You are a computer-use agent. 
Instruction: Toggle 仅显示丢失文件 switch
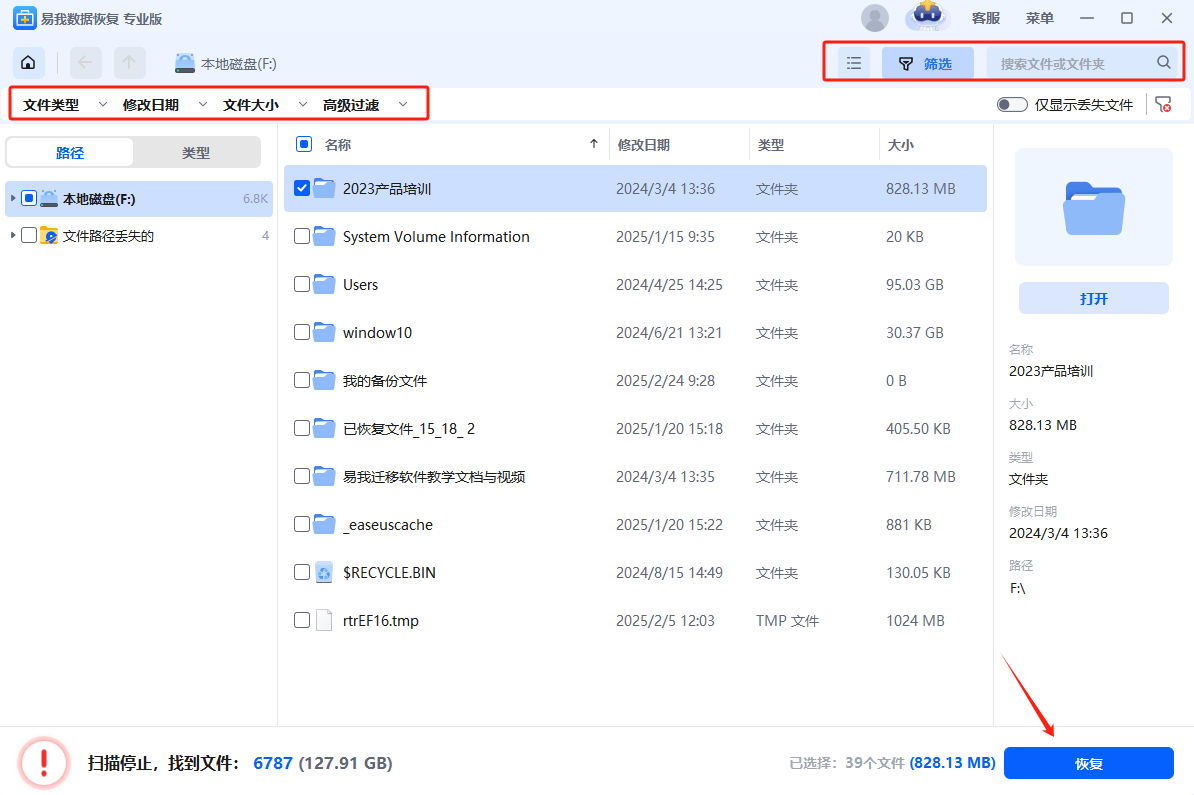[x=1012, y=105]
